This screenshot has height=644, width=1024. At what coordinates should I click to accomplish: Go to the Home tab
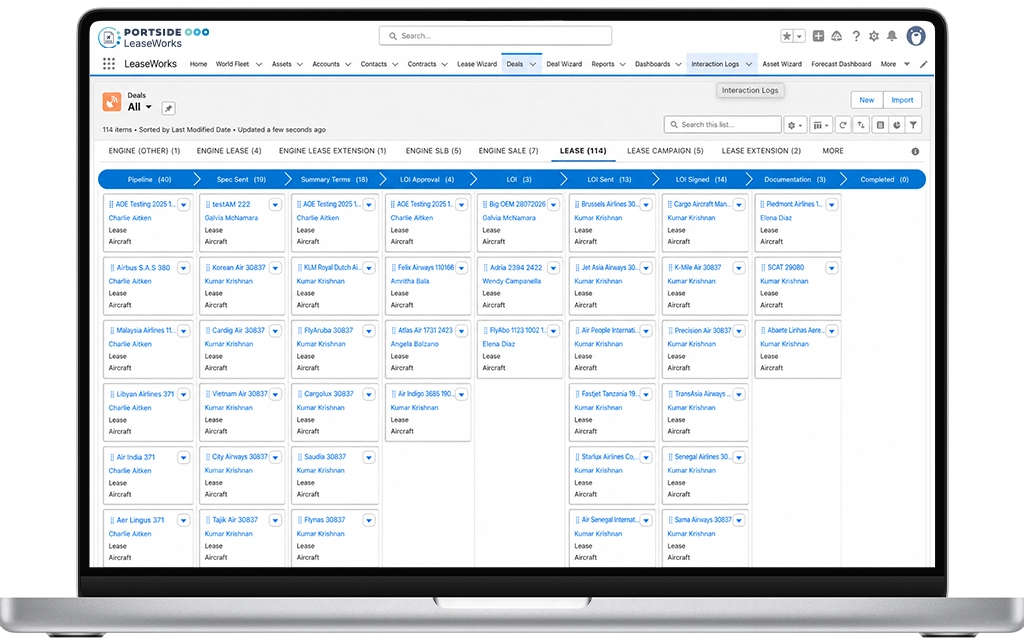click(x=198, y=64)
